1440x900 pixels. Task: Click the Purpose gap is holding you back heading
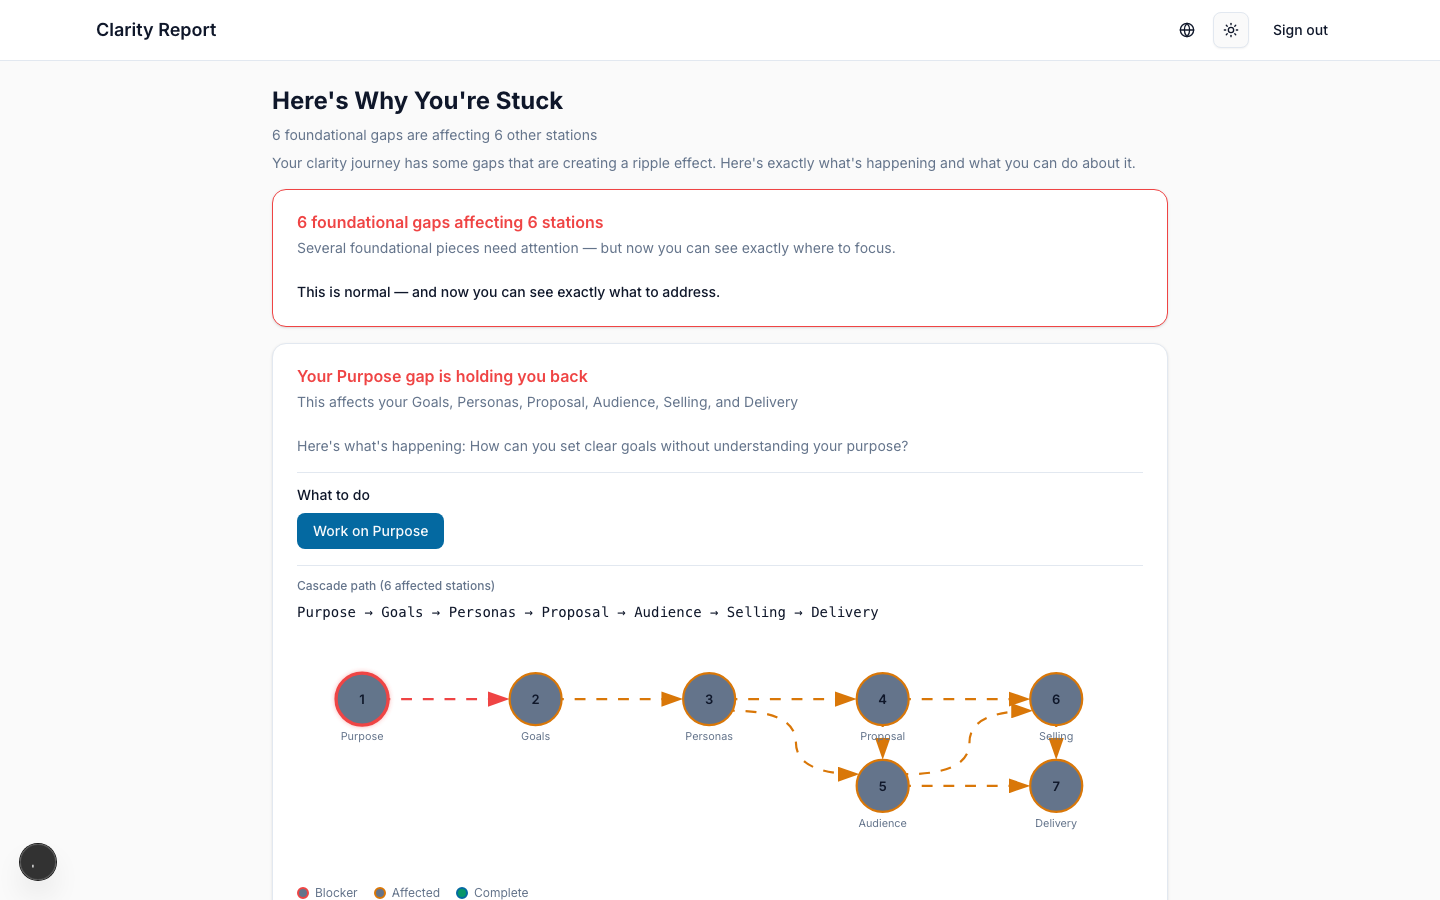[442, 376]
